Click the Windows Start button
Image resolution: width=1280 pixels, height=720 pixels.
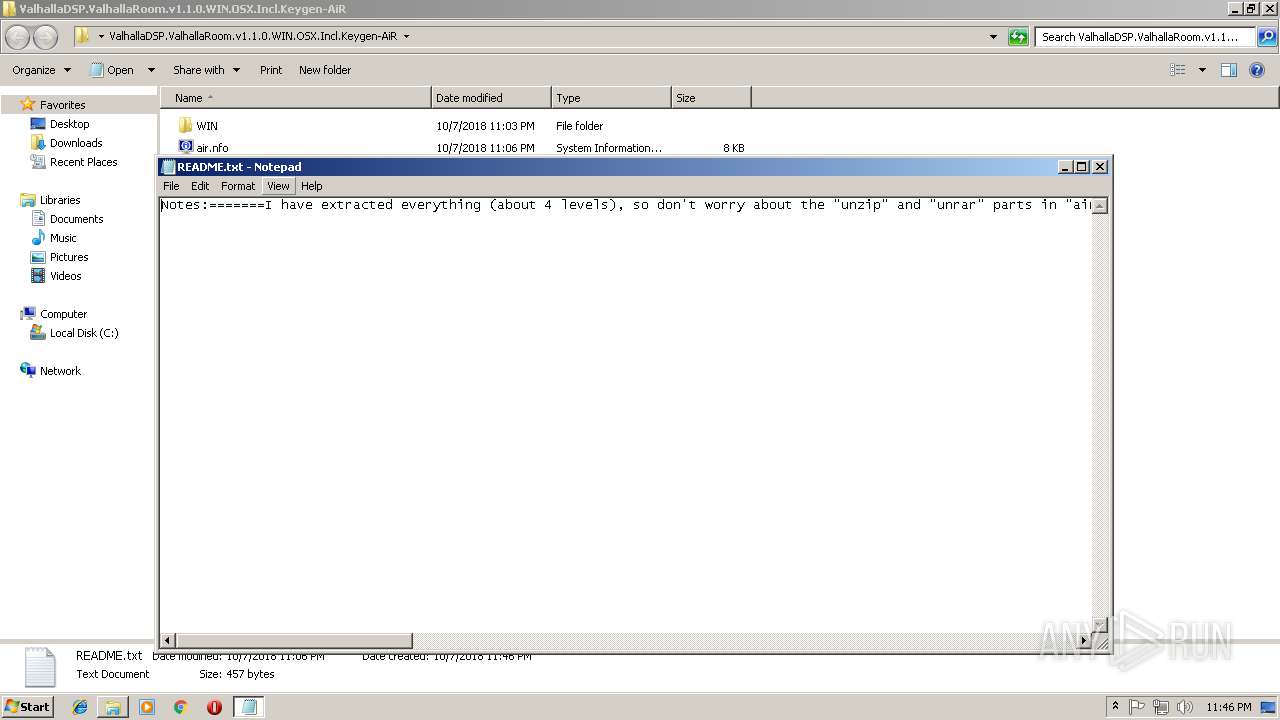(27, 707)
